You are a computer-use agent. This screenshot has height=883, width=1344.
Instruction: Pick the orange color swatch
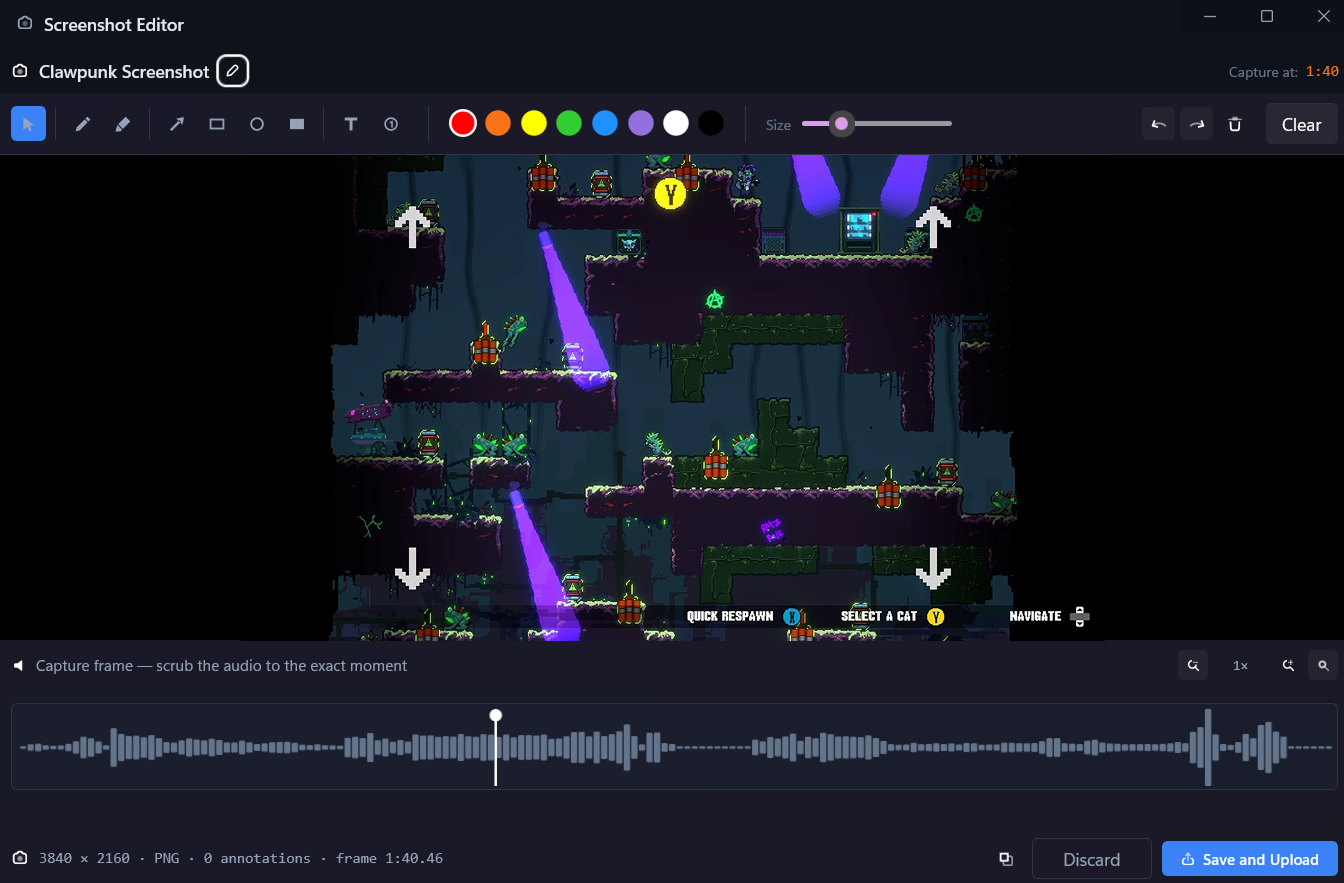point(498,123)
